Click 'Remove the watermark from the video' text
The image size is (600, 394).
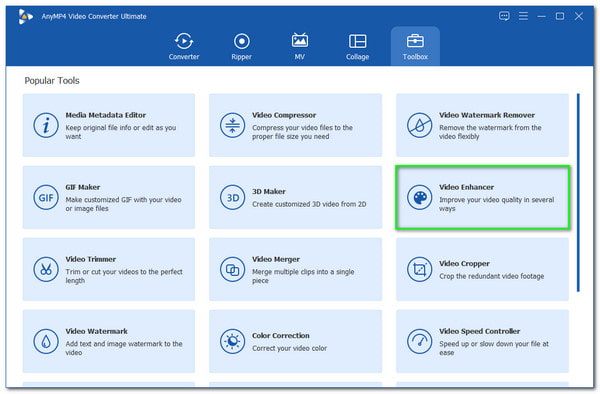[490, 132]
